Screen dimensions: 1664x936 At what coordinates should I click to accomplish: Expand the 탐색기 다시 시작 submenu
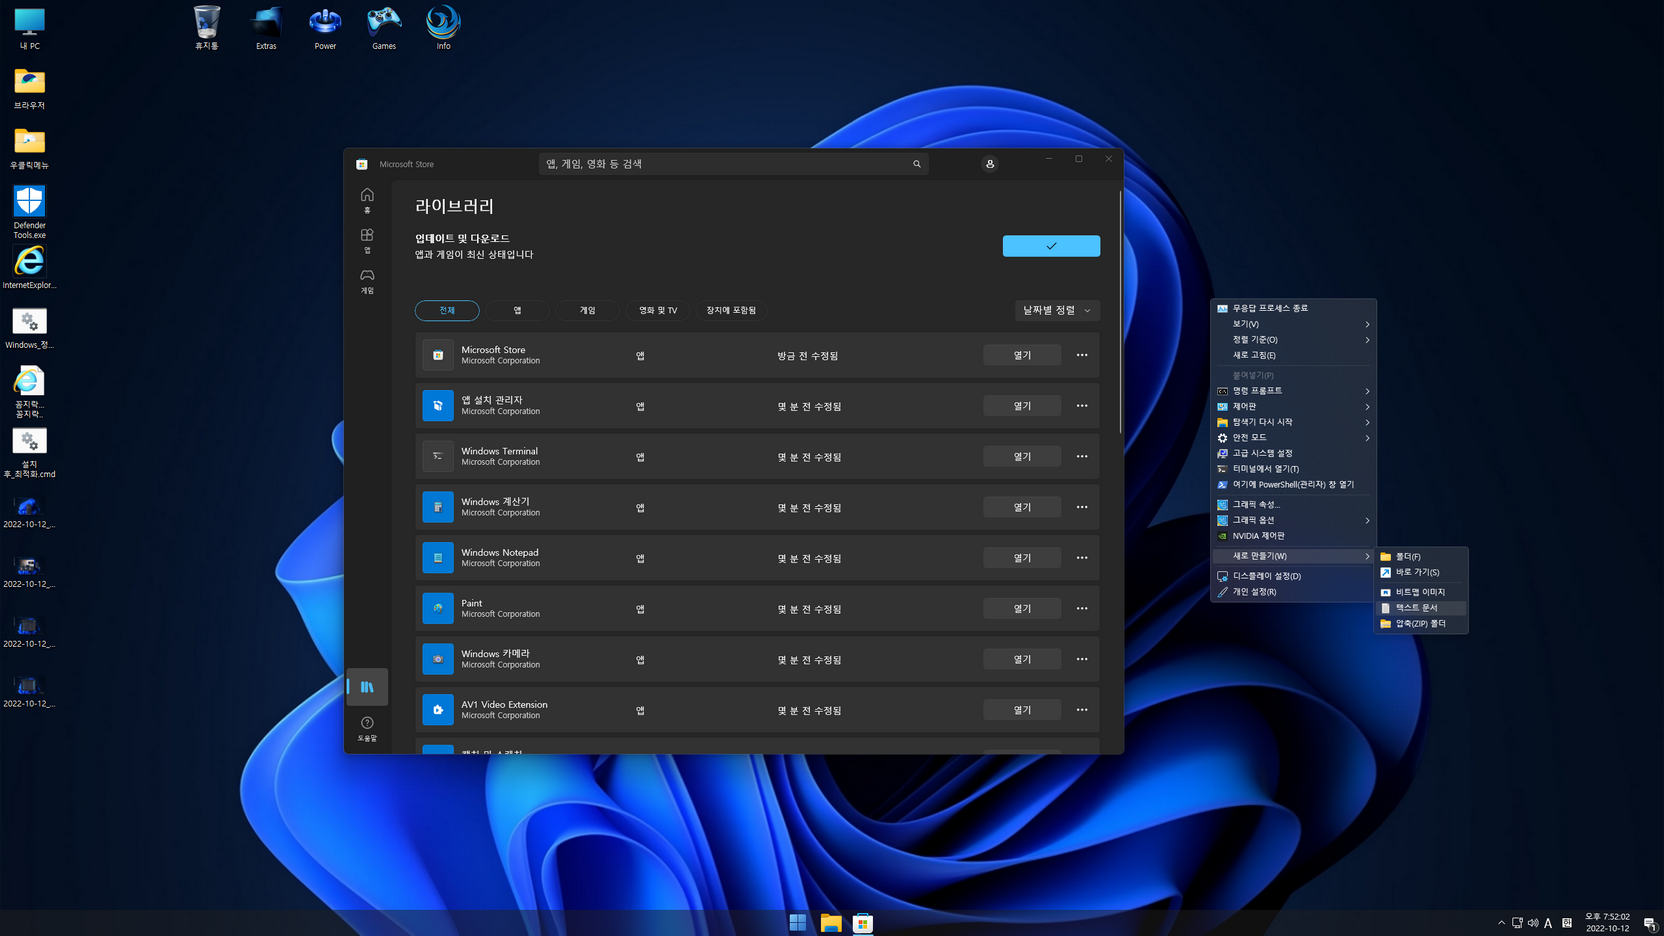[x=1294, y=422]
